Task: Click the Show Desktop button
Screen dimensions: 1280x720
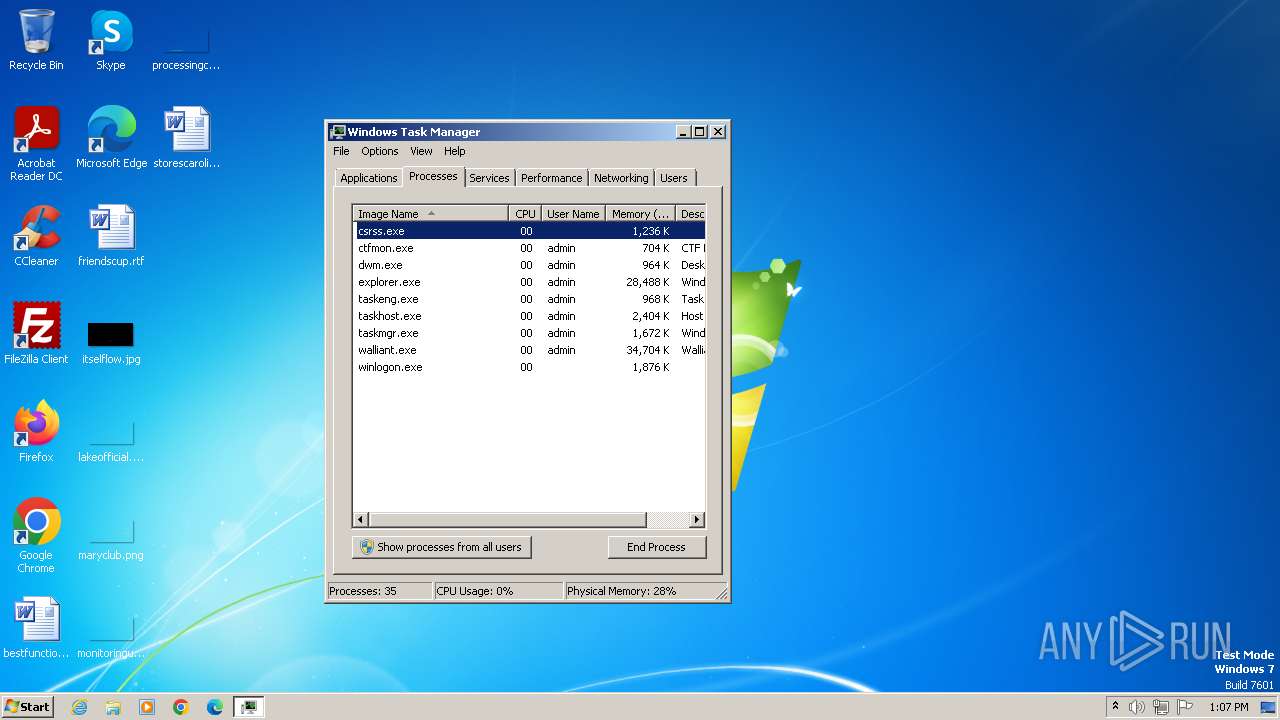Action: (1268, 707)
